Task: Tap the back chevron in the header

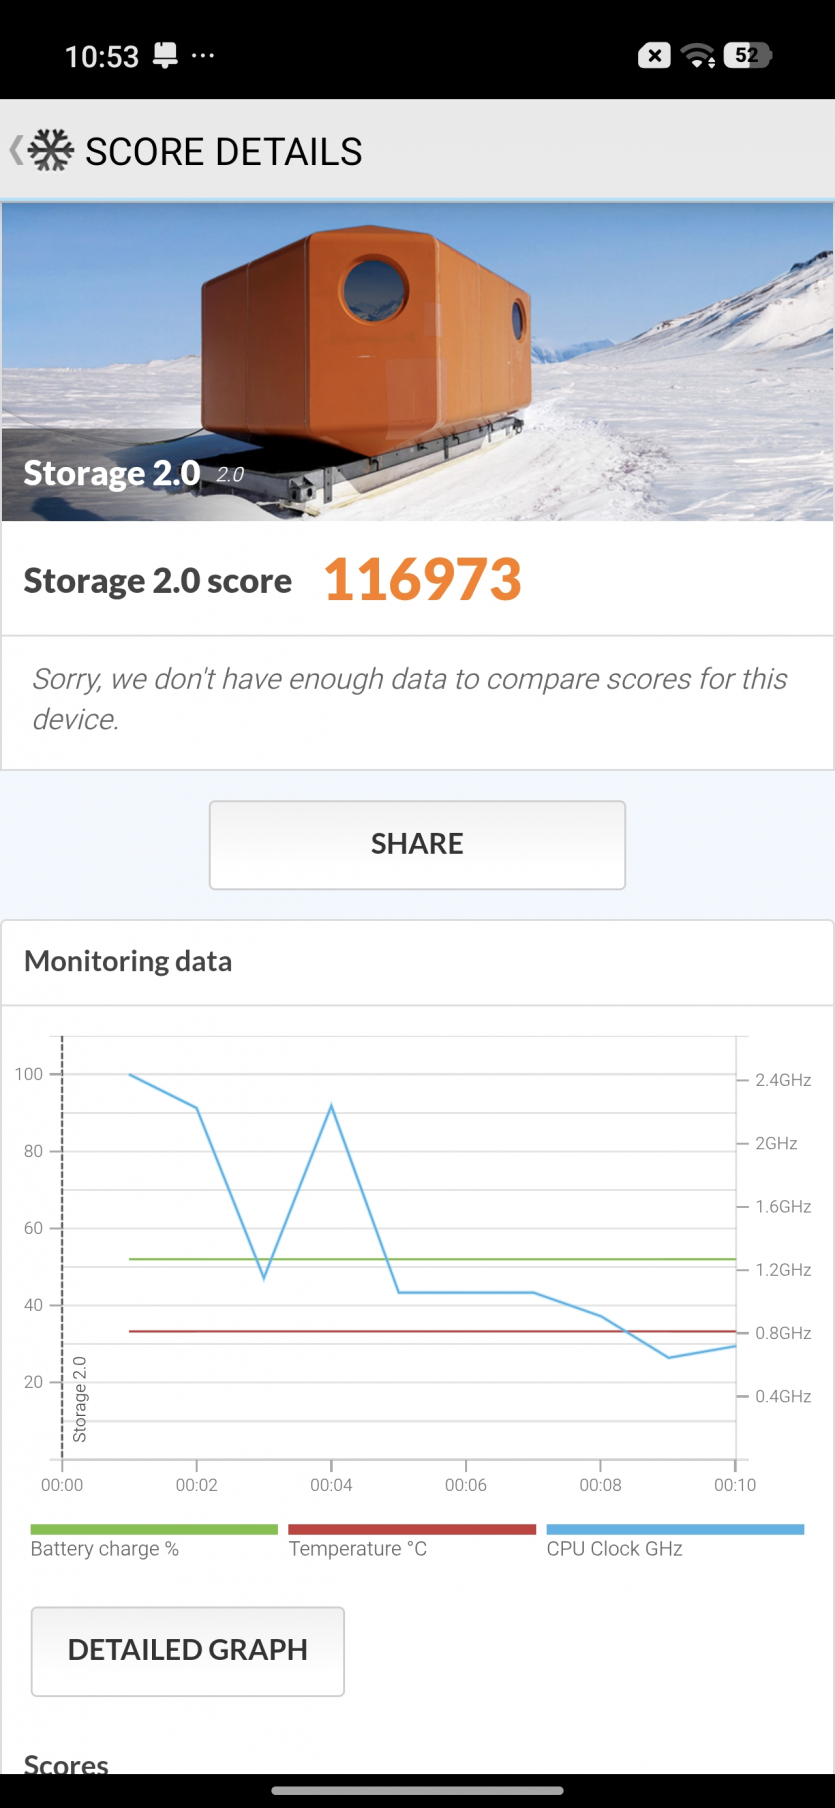Action: pyautogui.click(x=15, y=151)
